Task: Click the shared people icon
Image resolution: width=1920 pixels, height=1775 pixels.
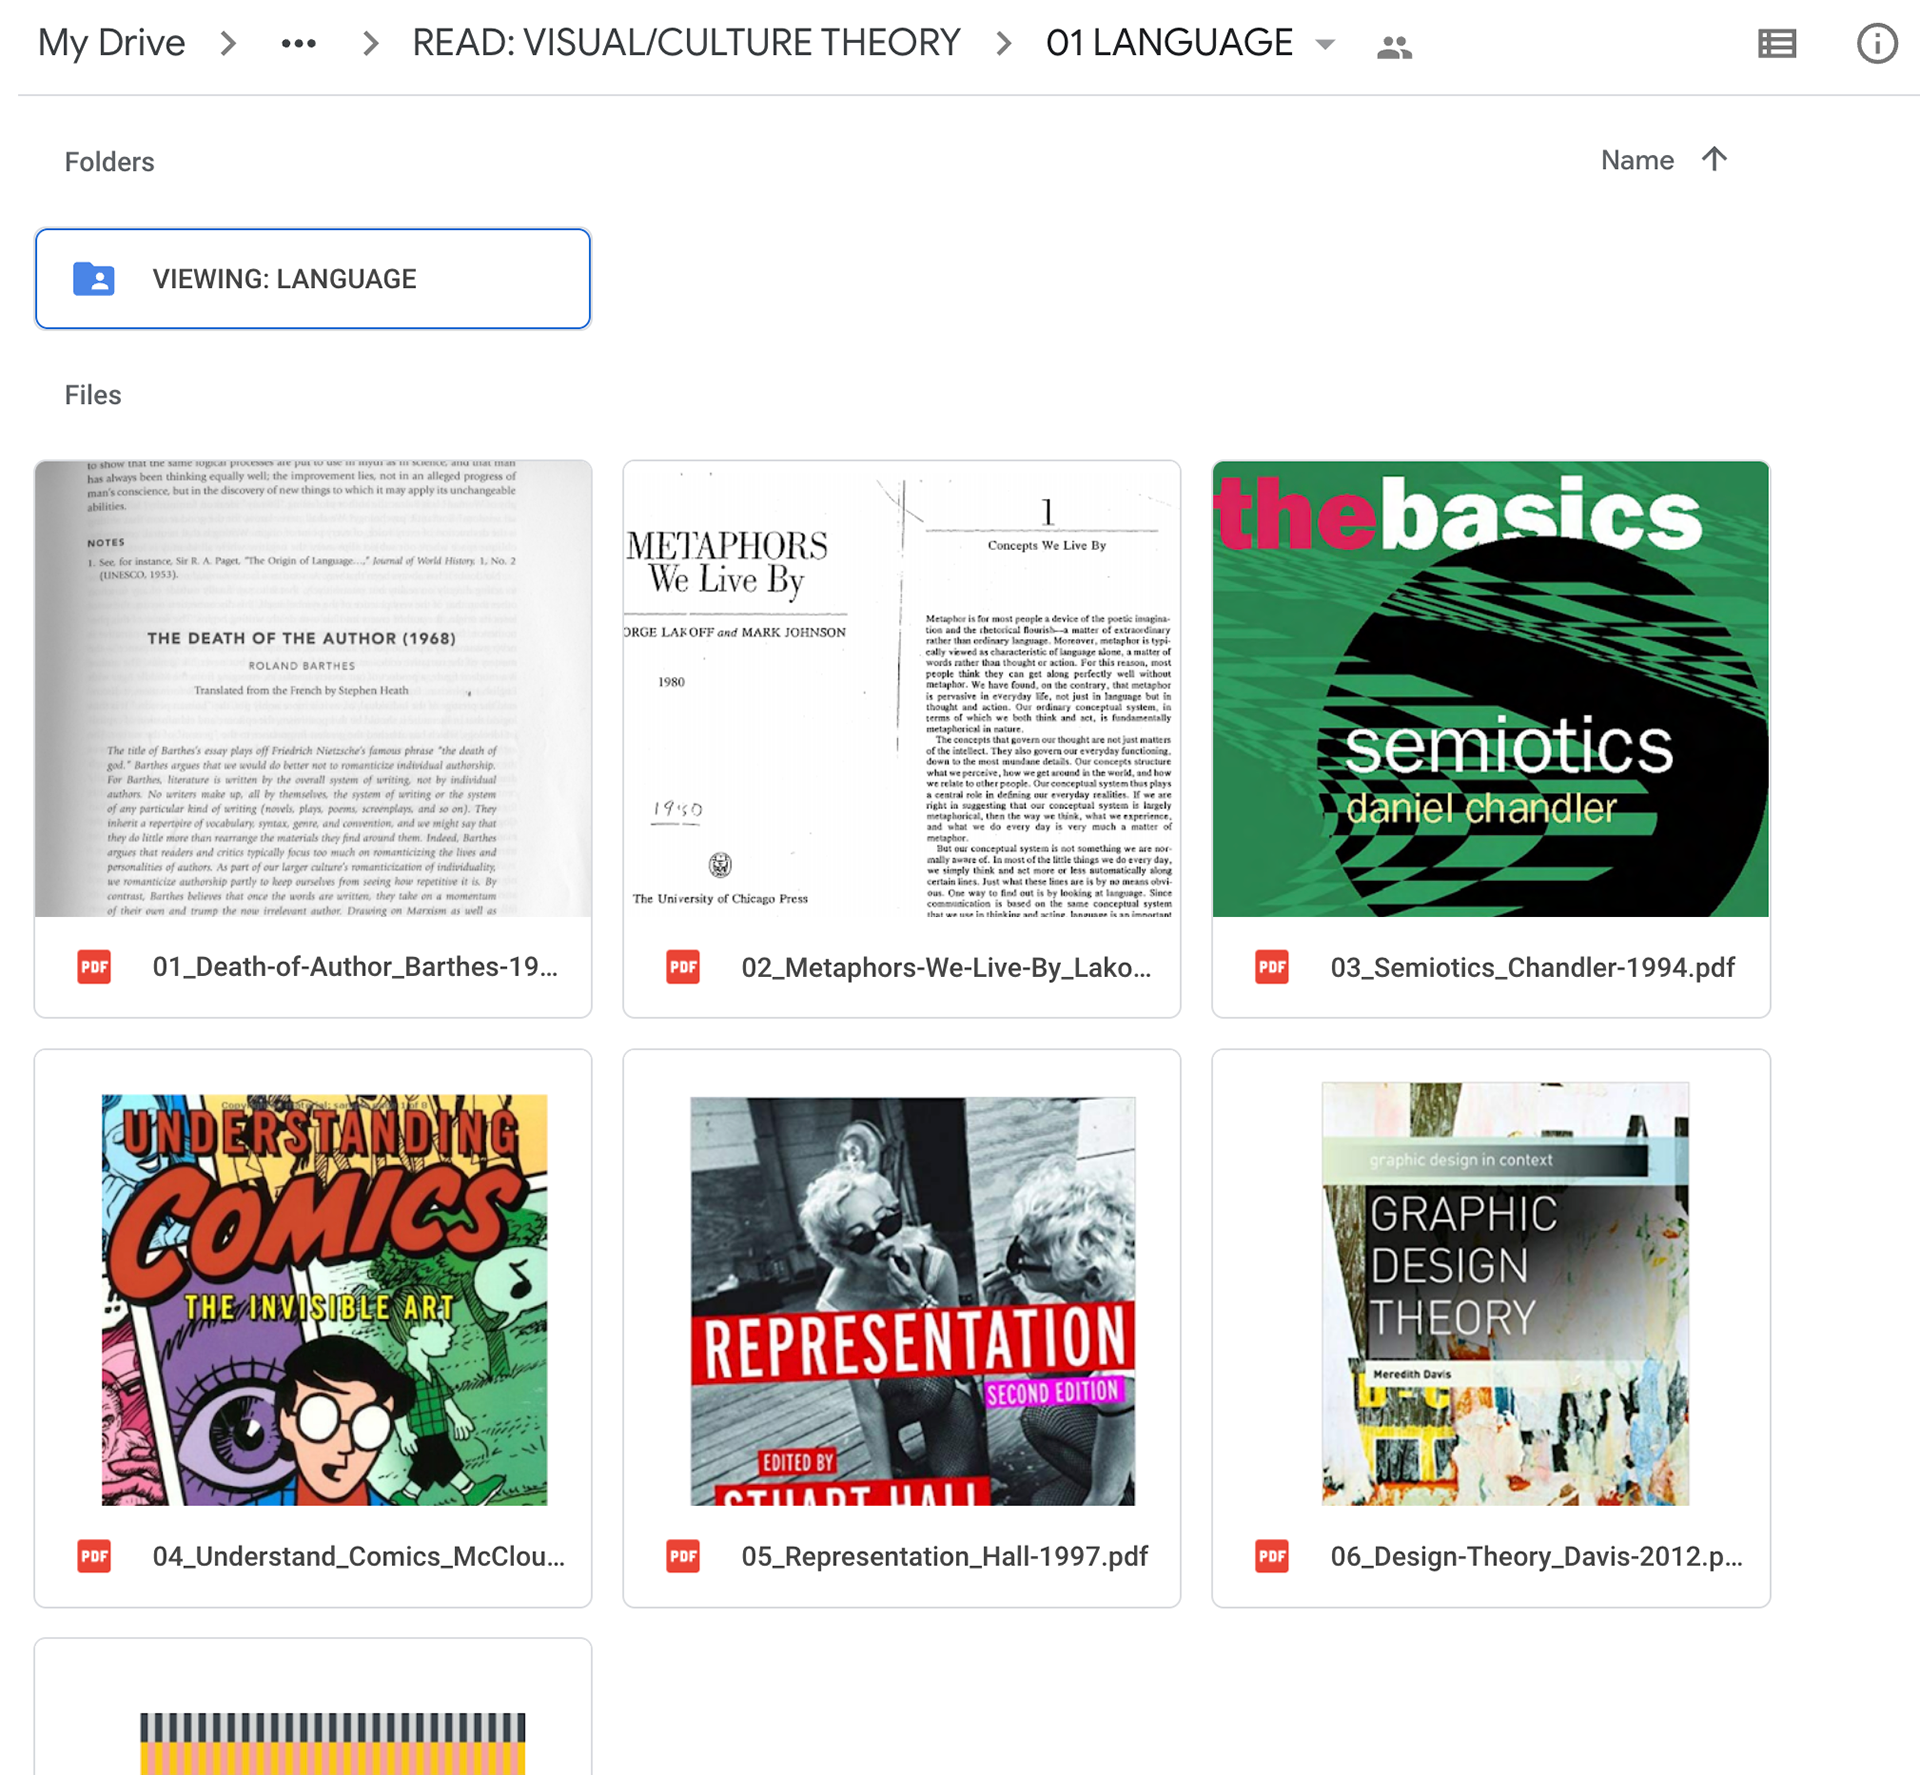Action: pos(1394,46)
